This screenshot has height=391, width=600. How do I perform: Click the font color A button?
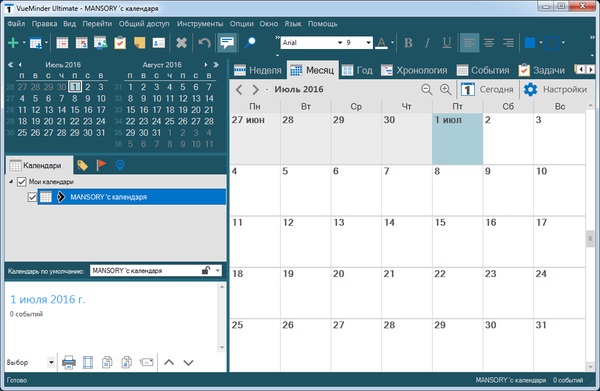point(382,42)
